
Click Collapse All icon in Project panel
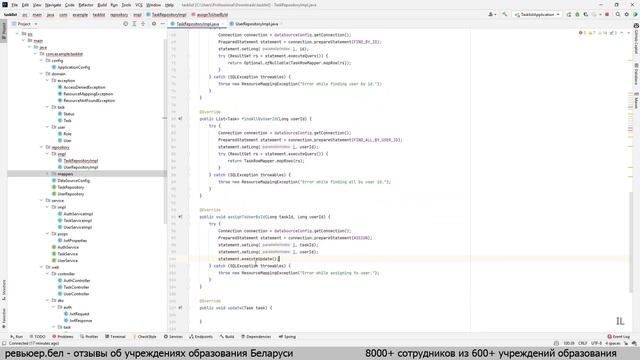tap(143, 24)
